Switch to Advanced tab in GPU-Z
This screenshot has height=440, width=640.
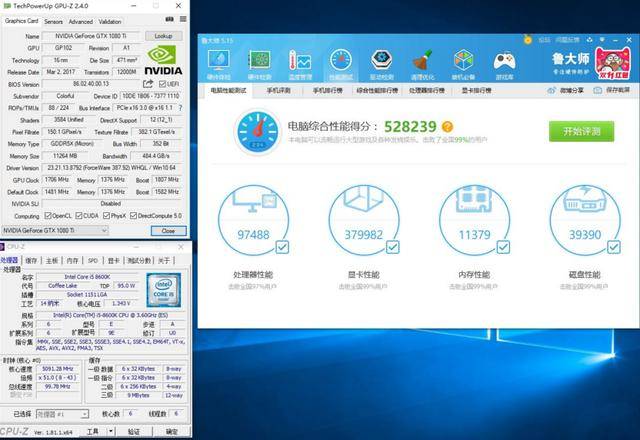click(80, 22)
